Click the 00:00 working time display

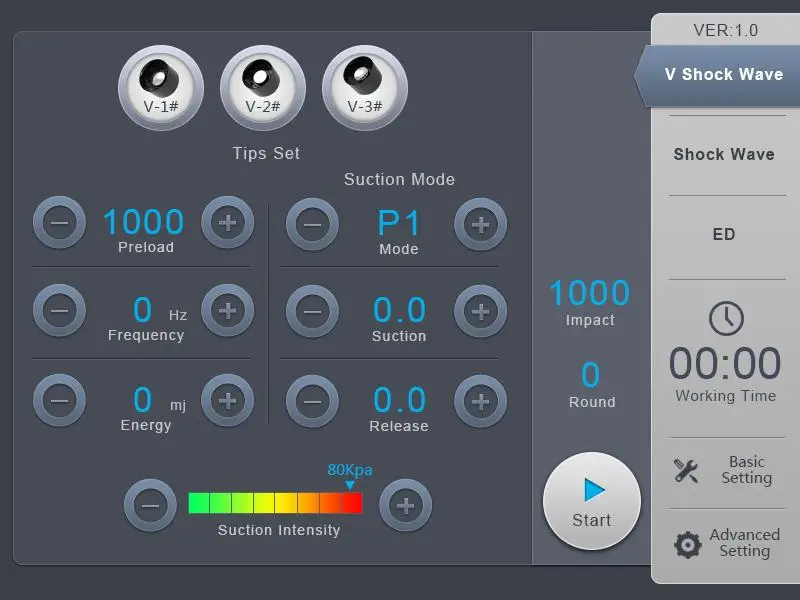[725, 363]
